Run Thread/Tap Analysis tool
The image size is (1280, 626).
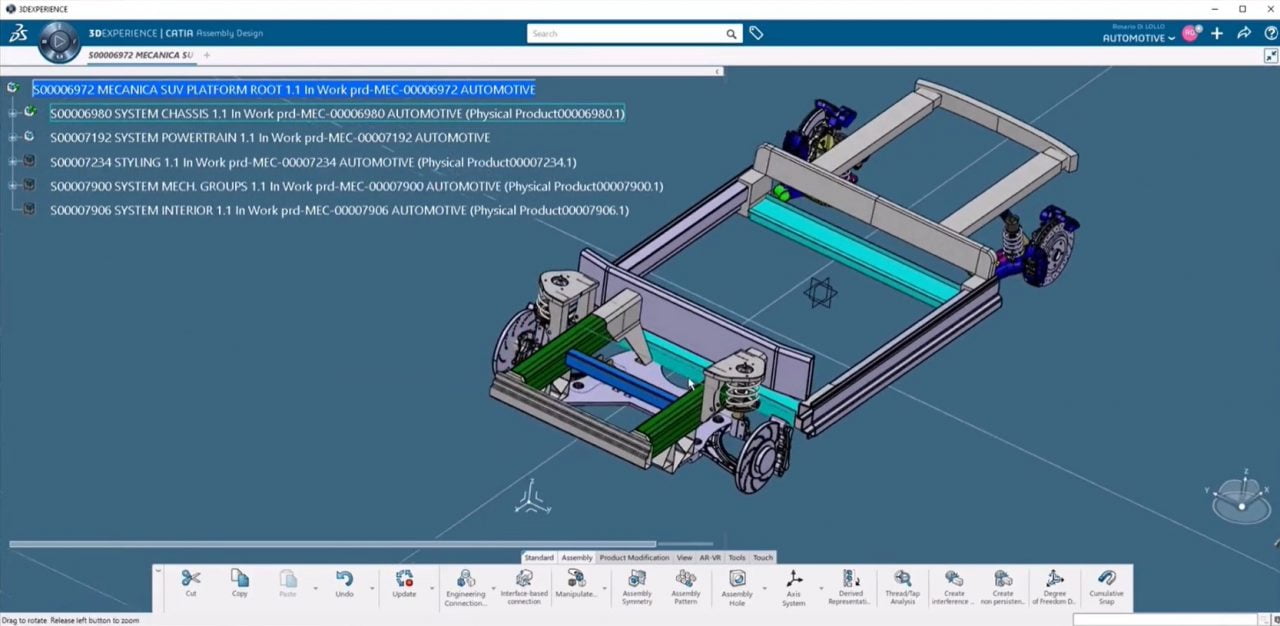pos(903,578)
